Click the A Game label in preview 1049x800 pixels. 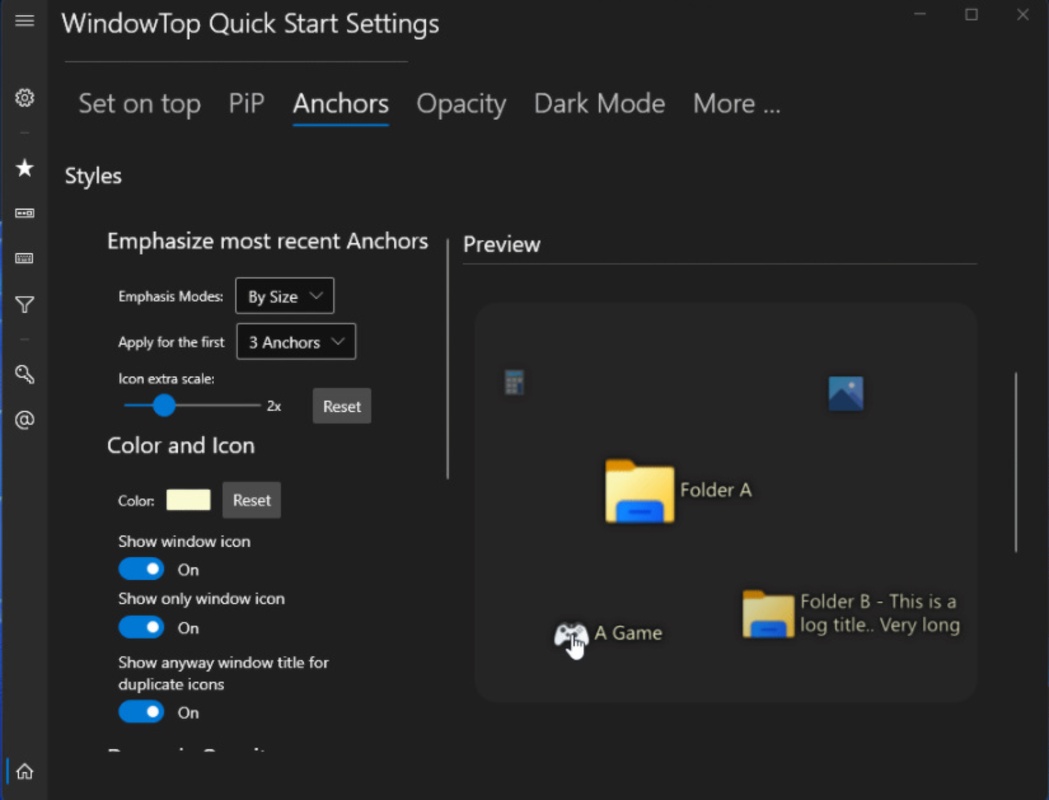tap(628, 633)
